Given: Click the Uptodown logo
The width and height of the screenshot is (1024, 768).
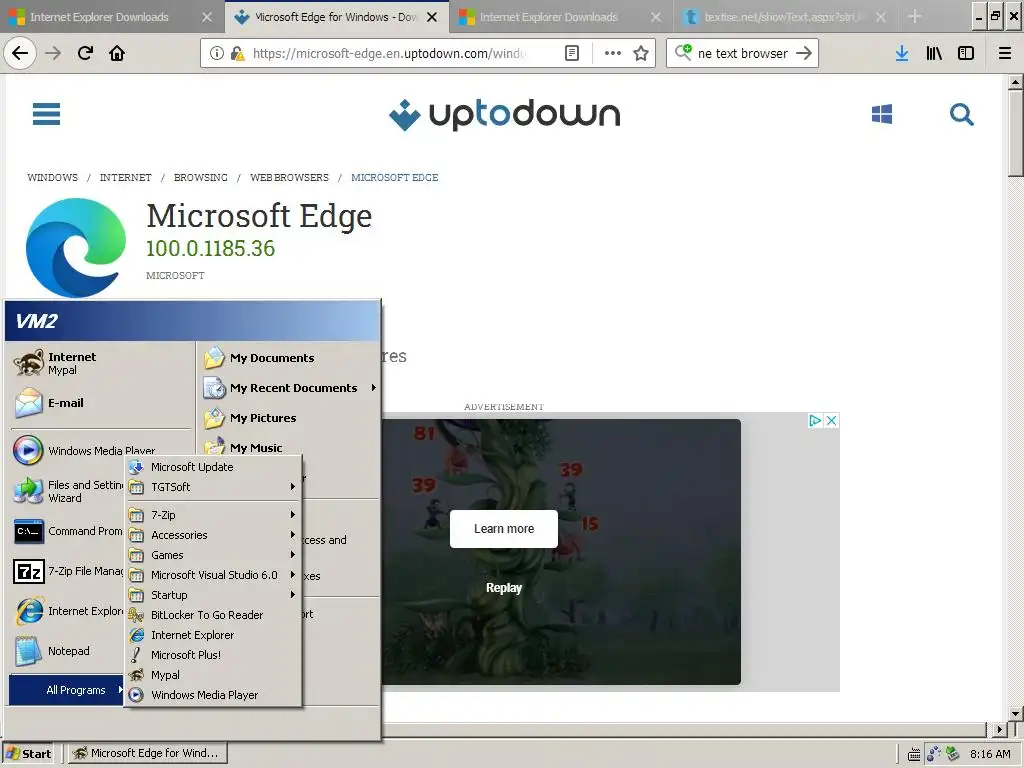Looking at the screenshot, I should 504,114.
